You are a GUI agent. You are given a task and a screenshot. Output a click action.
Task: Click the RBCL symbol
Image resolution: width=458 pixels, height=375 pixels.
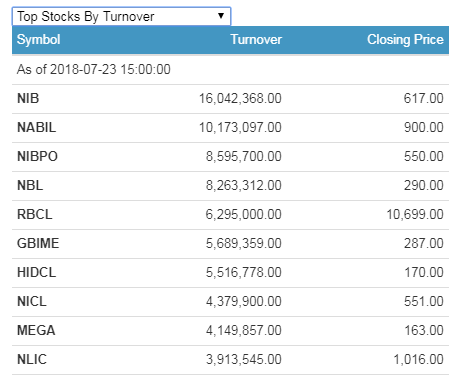35,214
